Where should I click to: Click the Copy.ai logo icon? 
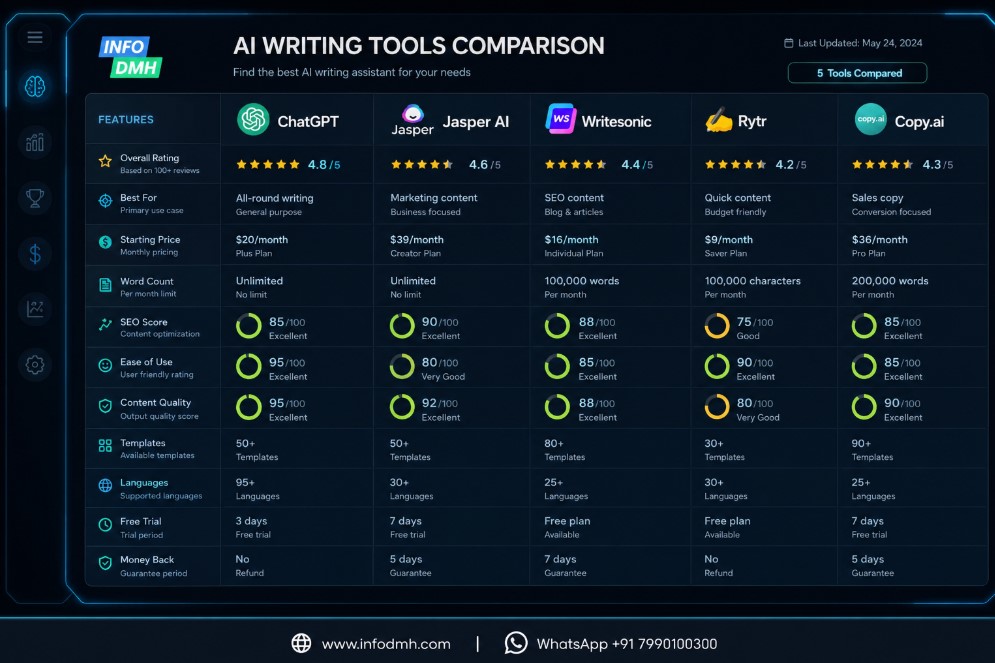[871, 119]
